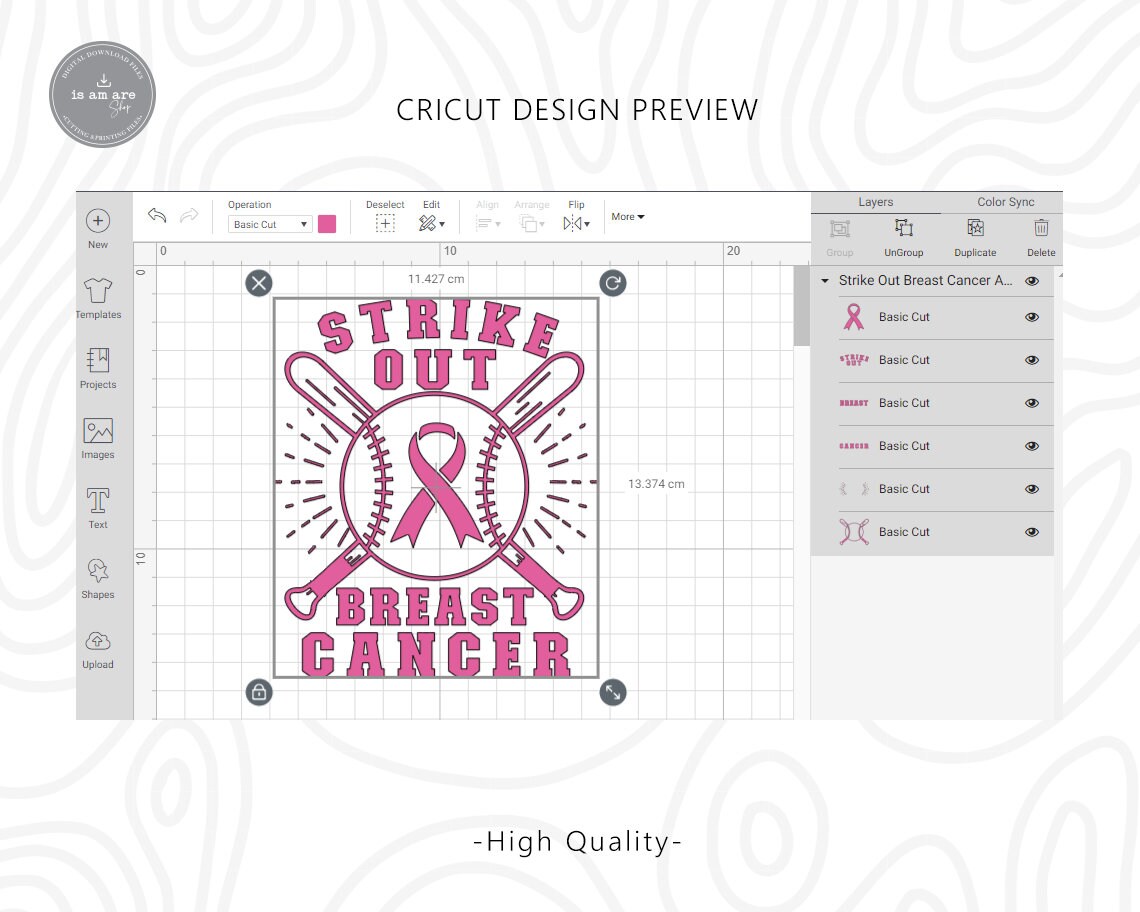Click the Delete icon in Layers panel

pyautogui.click(x=1040, y=237)
